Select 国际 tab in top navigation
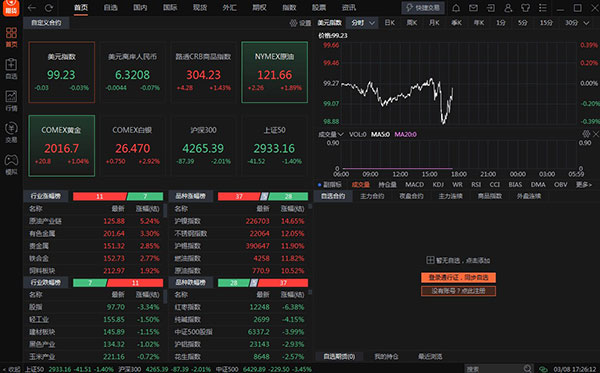The image size is (600, 373). [x=170, y=8]
